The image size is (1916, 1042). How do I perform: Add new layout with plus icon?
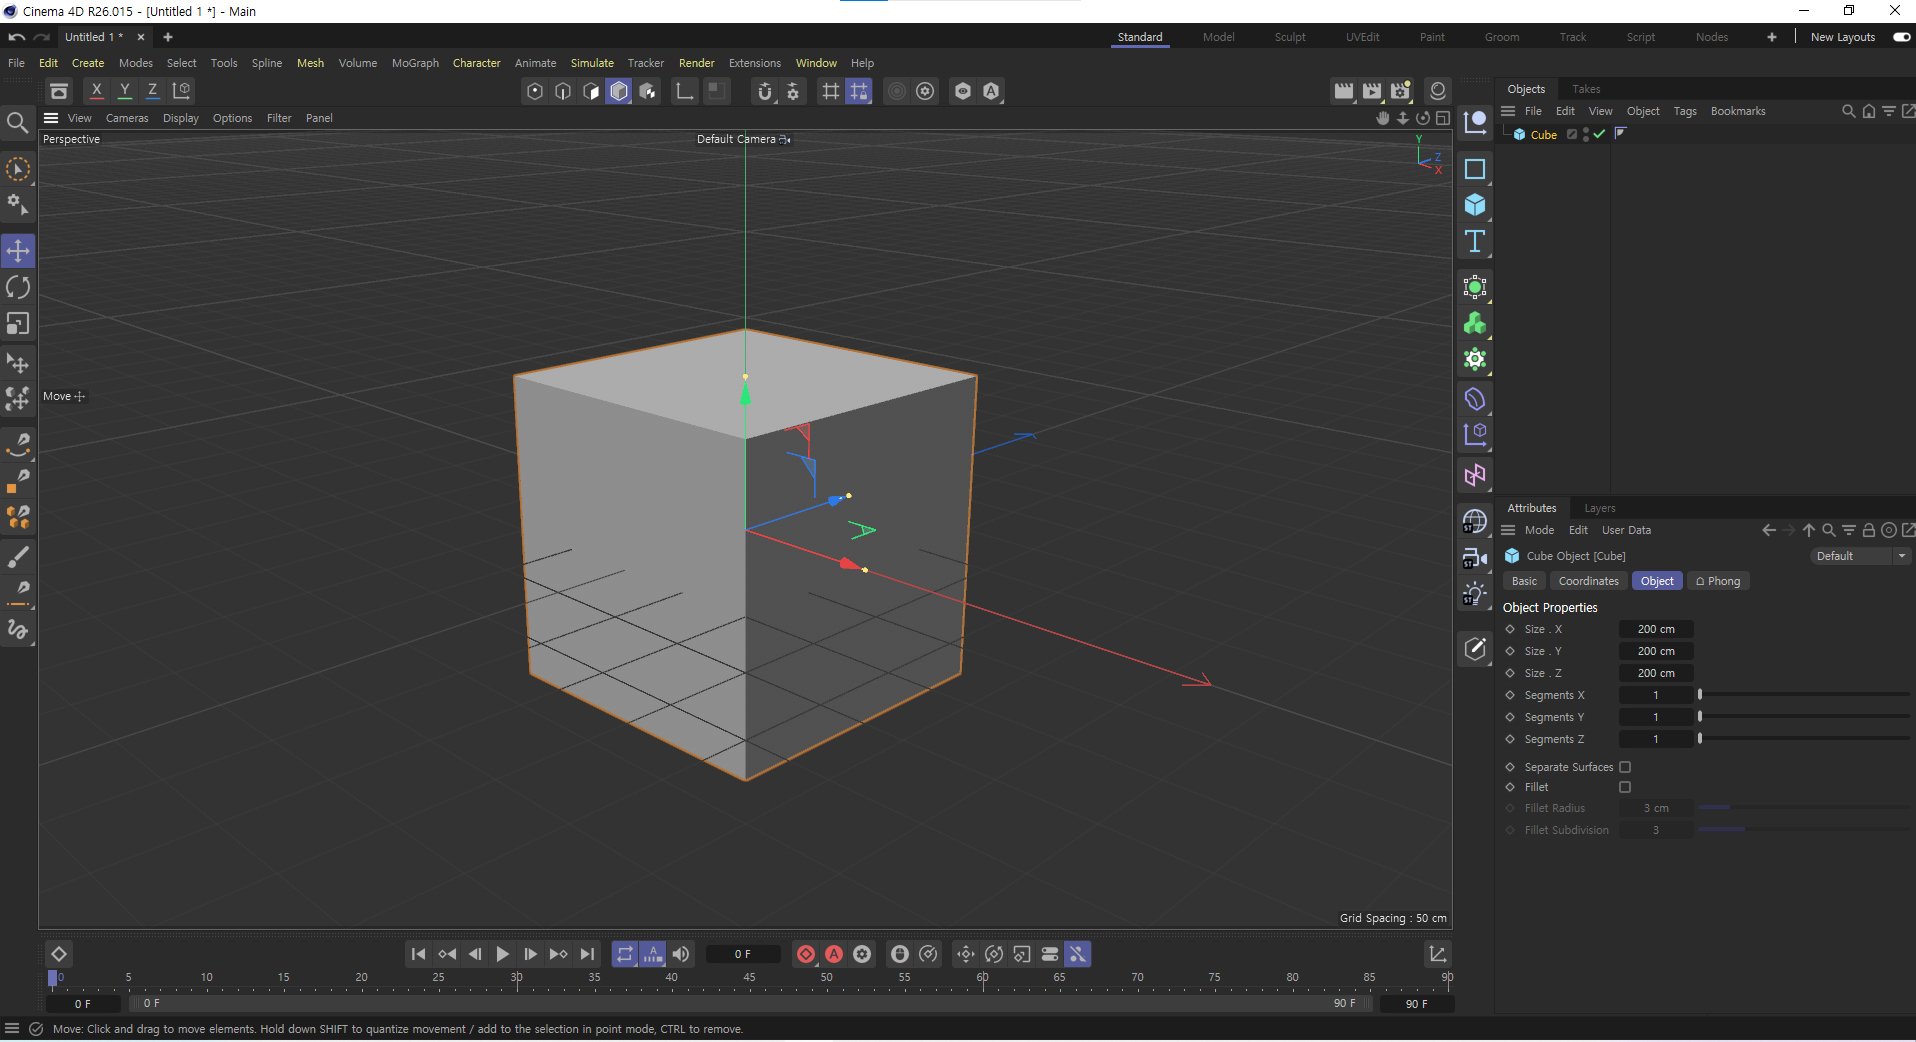click(x=1772, y=37)
